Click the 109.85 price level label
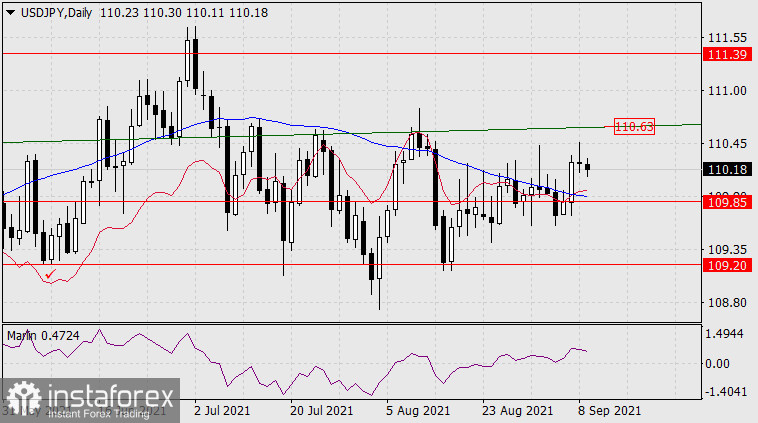The width and height of the screenshot is (758, 423). (x=726, y=201)
